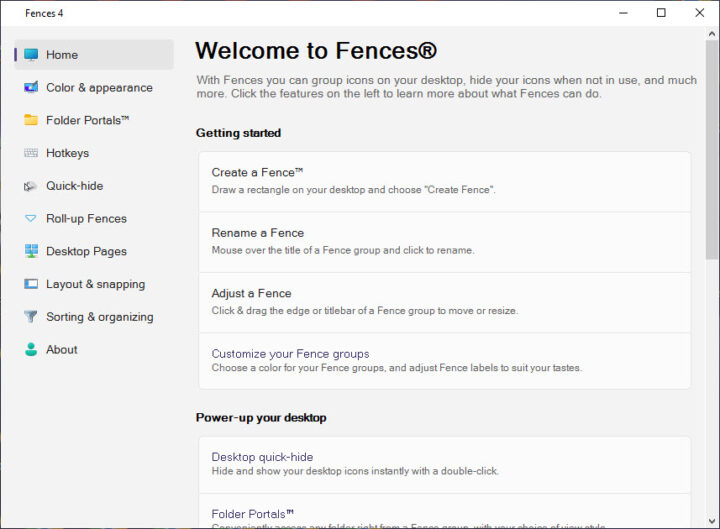Image resolution: width=720 pixels, height=529 pixels.
Task: Click the About person icon
Action: 31,349
